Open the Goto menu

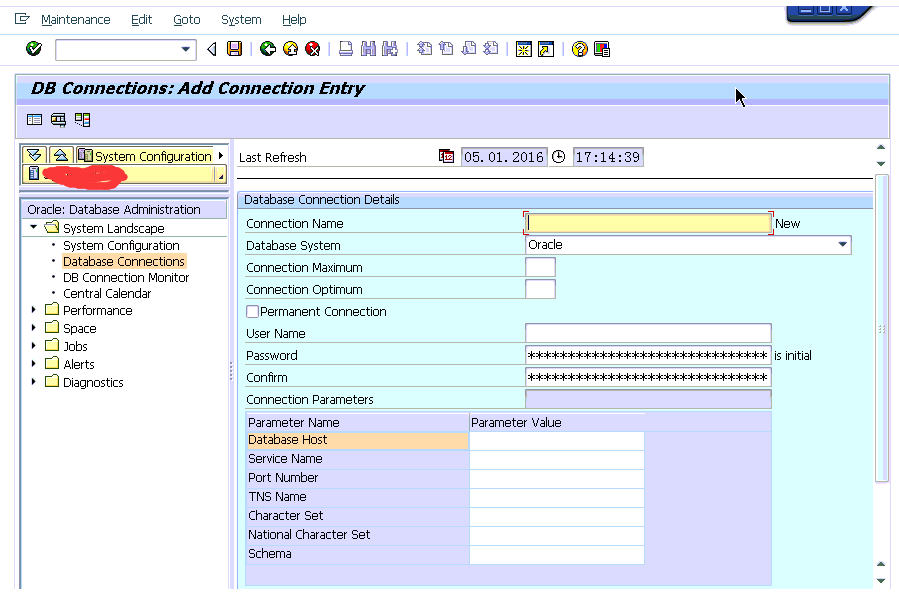186,19
